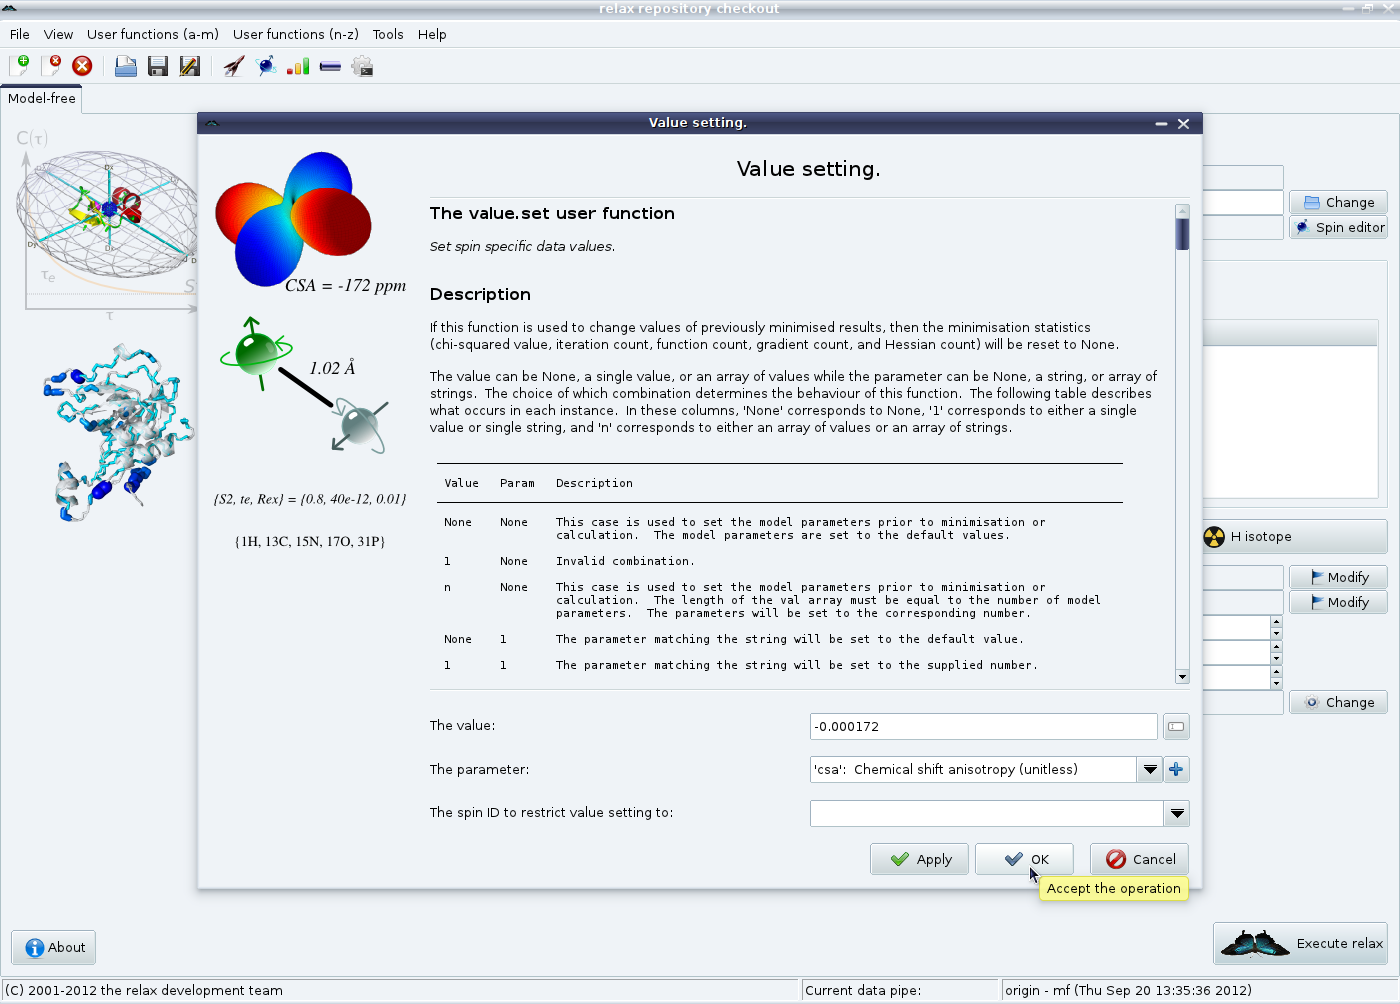1400x1004 pixels.
Task: Expand the parameter dropdown arrow
Action: click(x=1150, y=769)
